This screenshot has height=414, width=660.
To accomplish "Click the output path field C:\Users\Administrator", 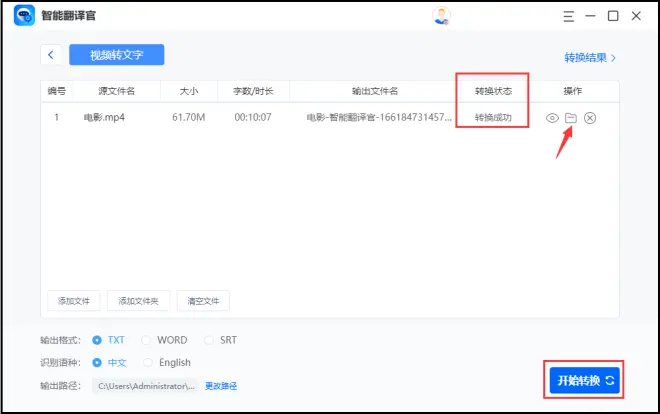I will [x=146, y=386].
